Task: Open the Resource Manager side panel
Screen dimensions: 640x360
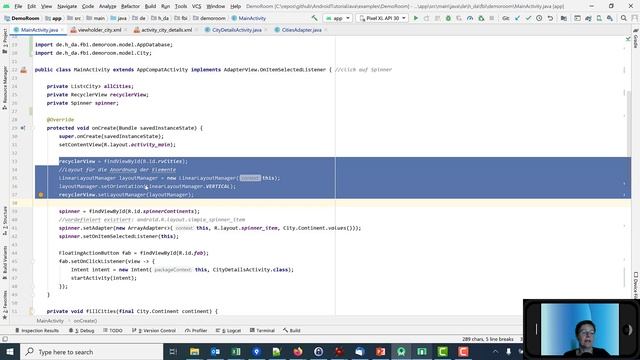Action: tap(5, 88)
